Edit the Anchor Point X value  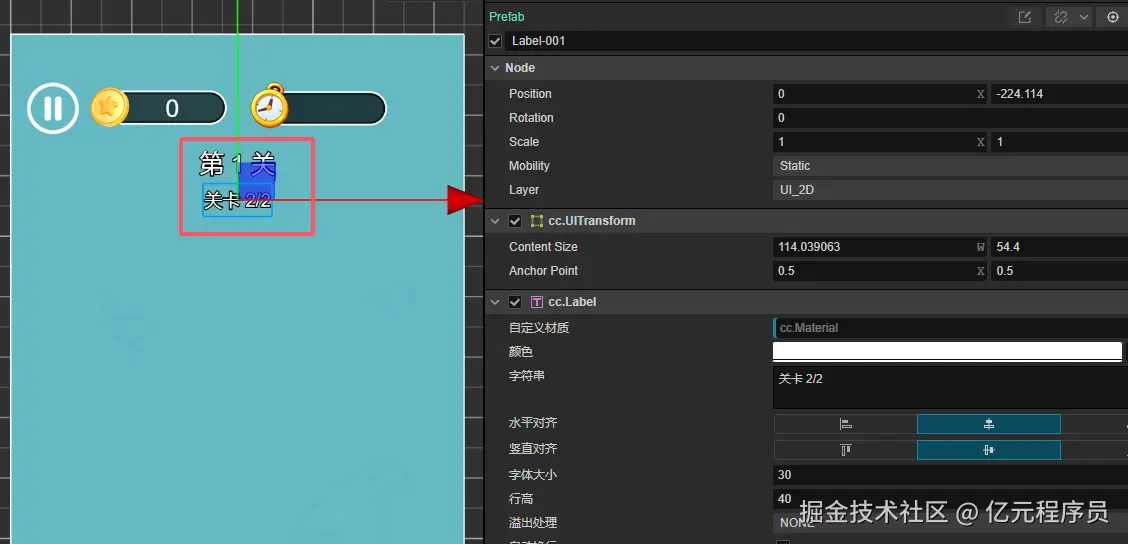[x=878, y=271]
